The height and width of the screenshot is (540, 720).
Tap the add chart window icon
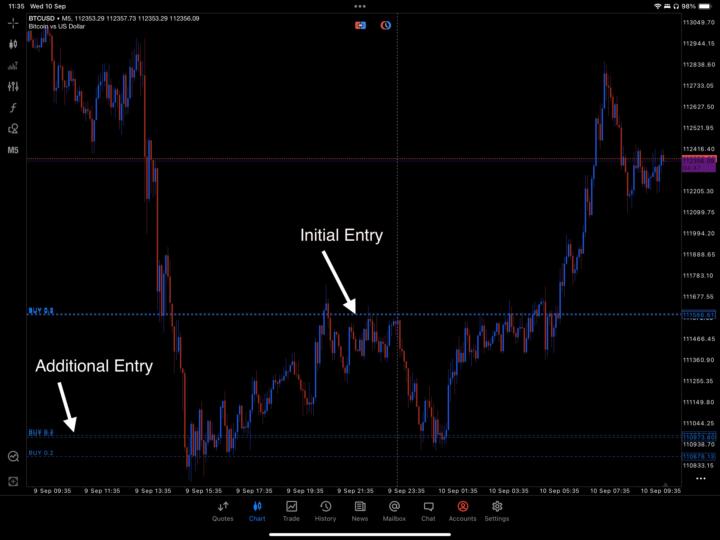pos(13,481)
